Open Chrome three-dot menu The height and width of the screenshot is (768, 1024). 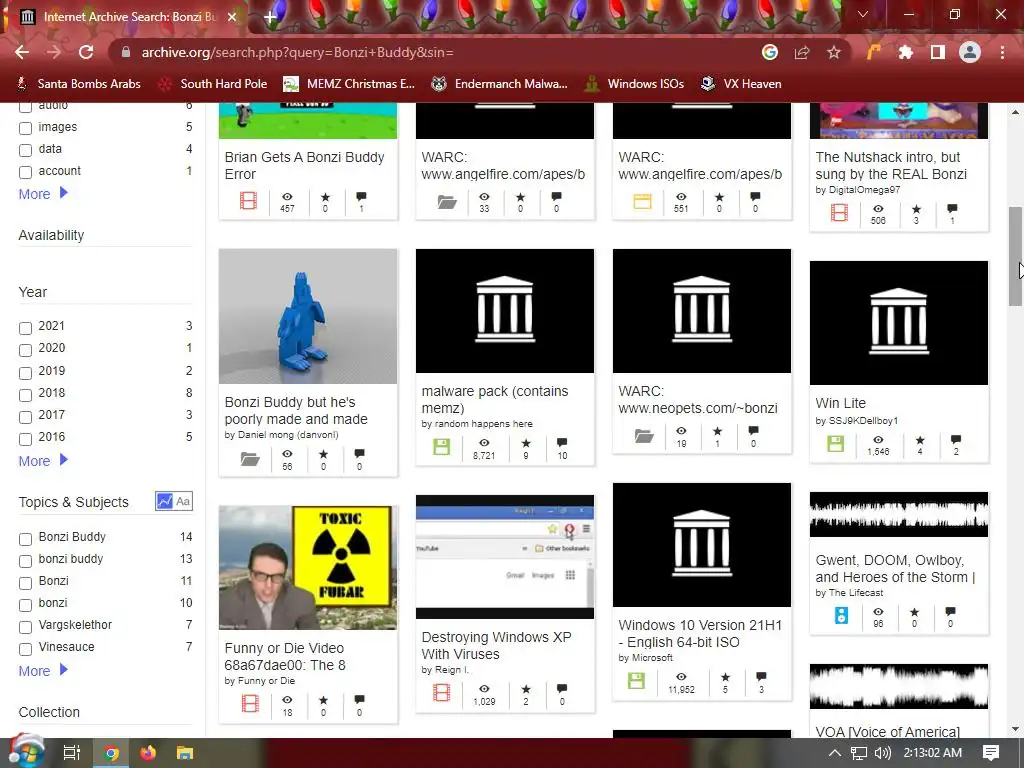1002,52
